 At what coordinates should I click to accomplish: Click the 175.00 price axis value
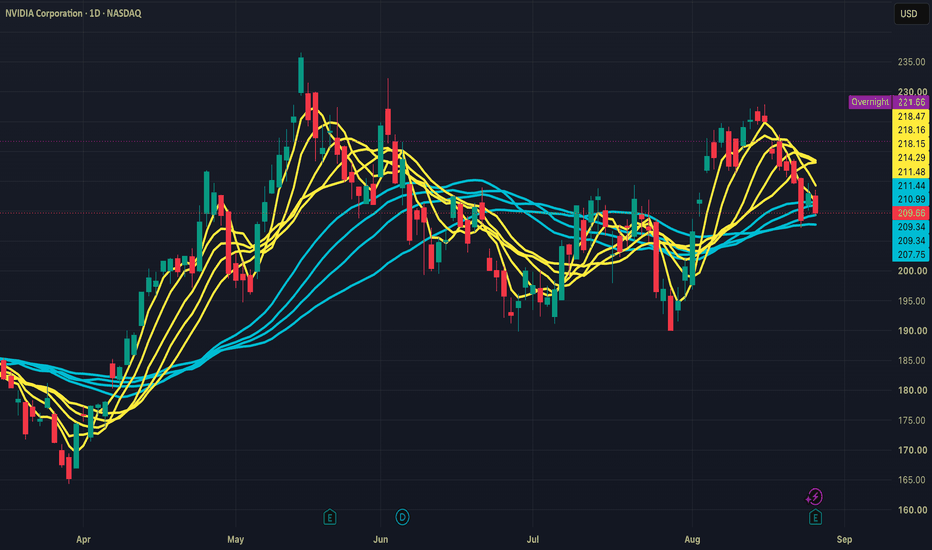coord(912,420)
